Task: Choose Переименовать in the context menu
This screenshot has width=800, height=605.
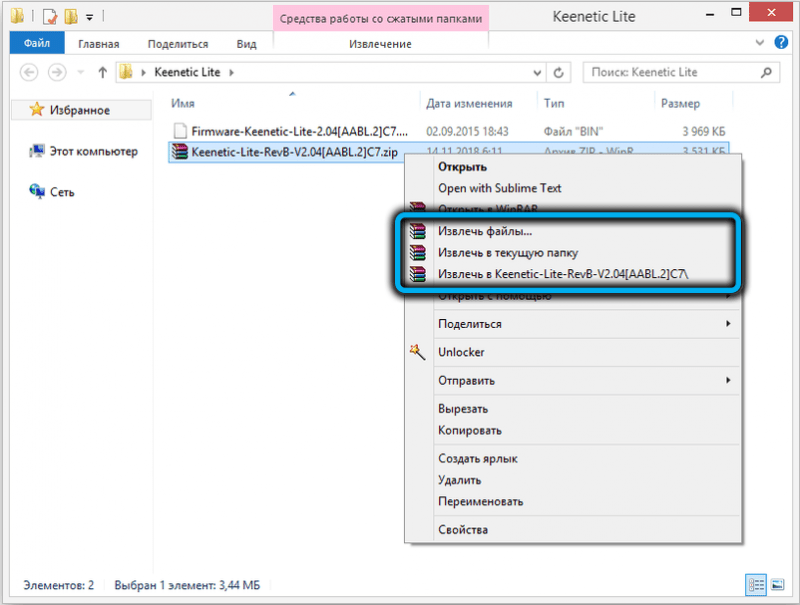Action: pyautogui.click(x=572, y=501)
